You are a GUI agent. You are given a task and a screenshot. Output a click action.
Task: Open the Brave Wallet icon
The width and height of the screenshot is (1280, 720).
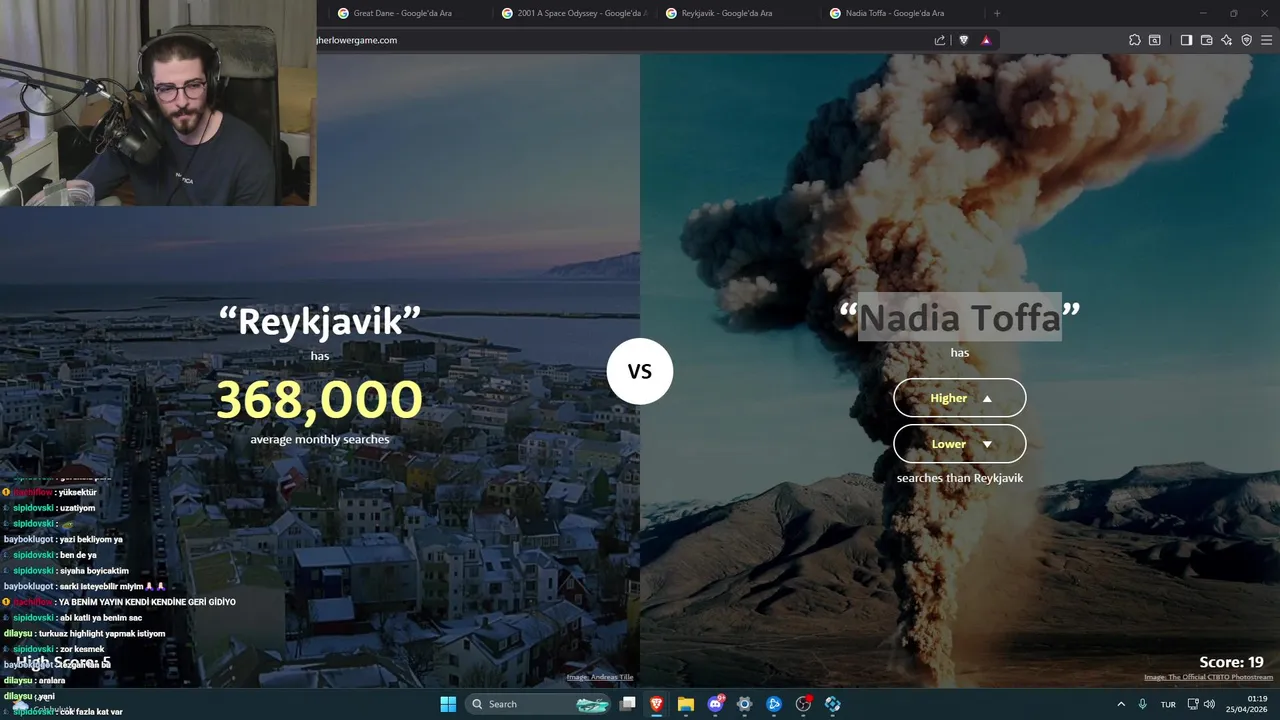click(x=1207, y=40)
